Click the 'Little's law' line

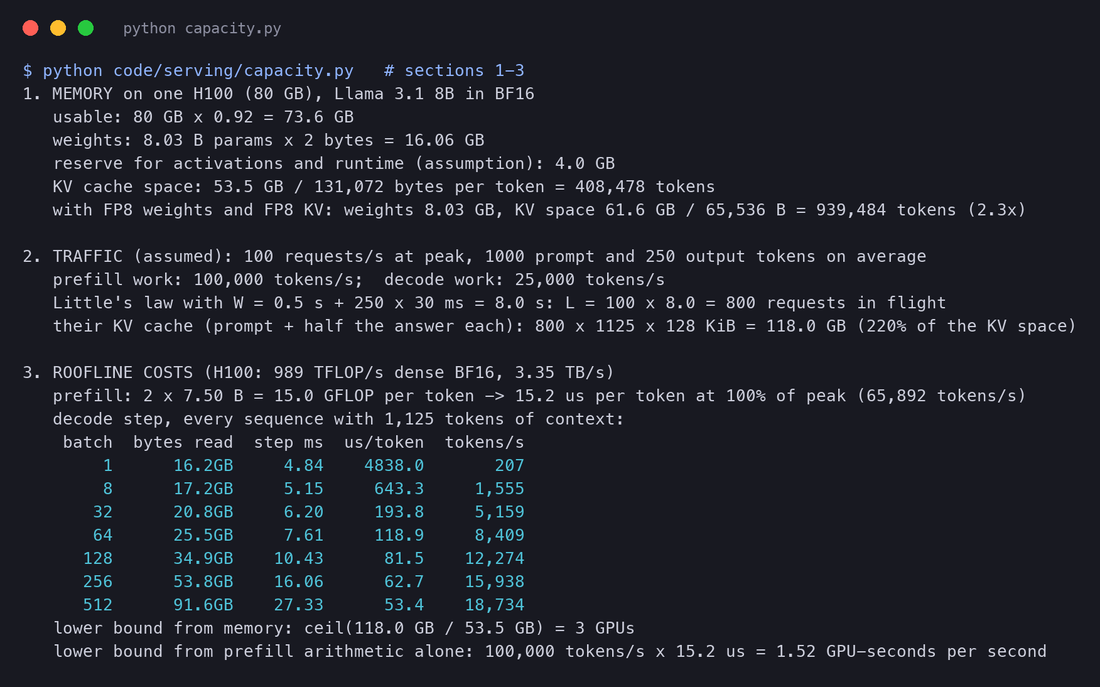[499, 303]
